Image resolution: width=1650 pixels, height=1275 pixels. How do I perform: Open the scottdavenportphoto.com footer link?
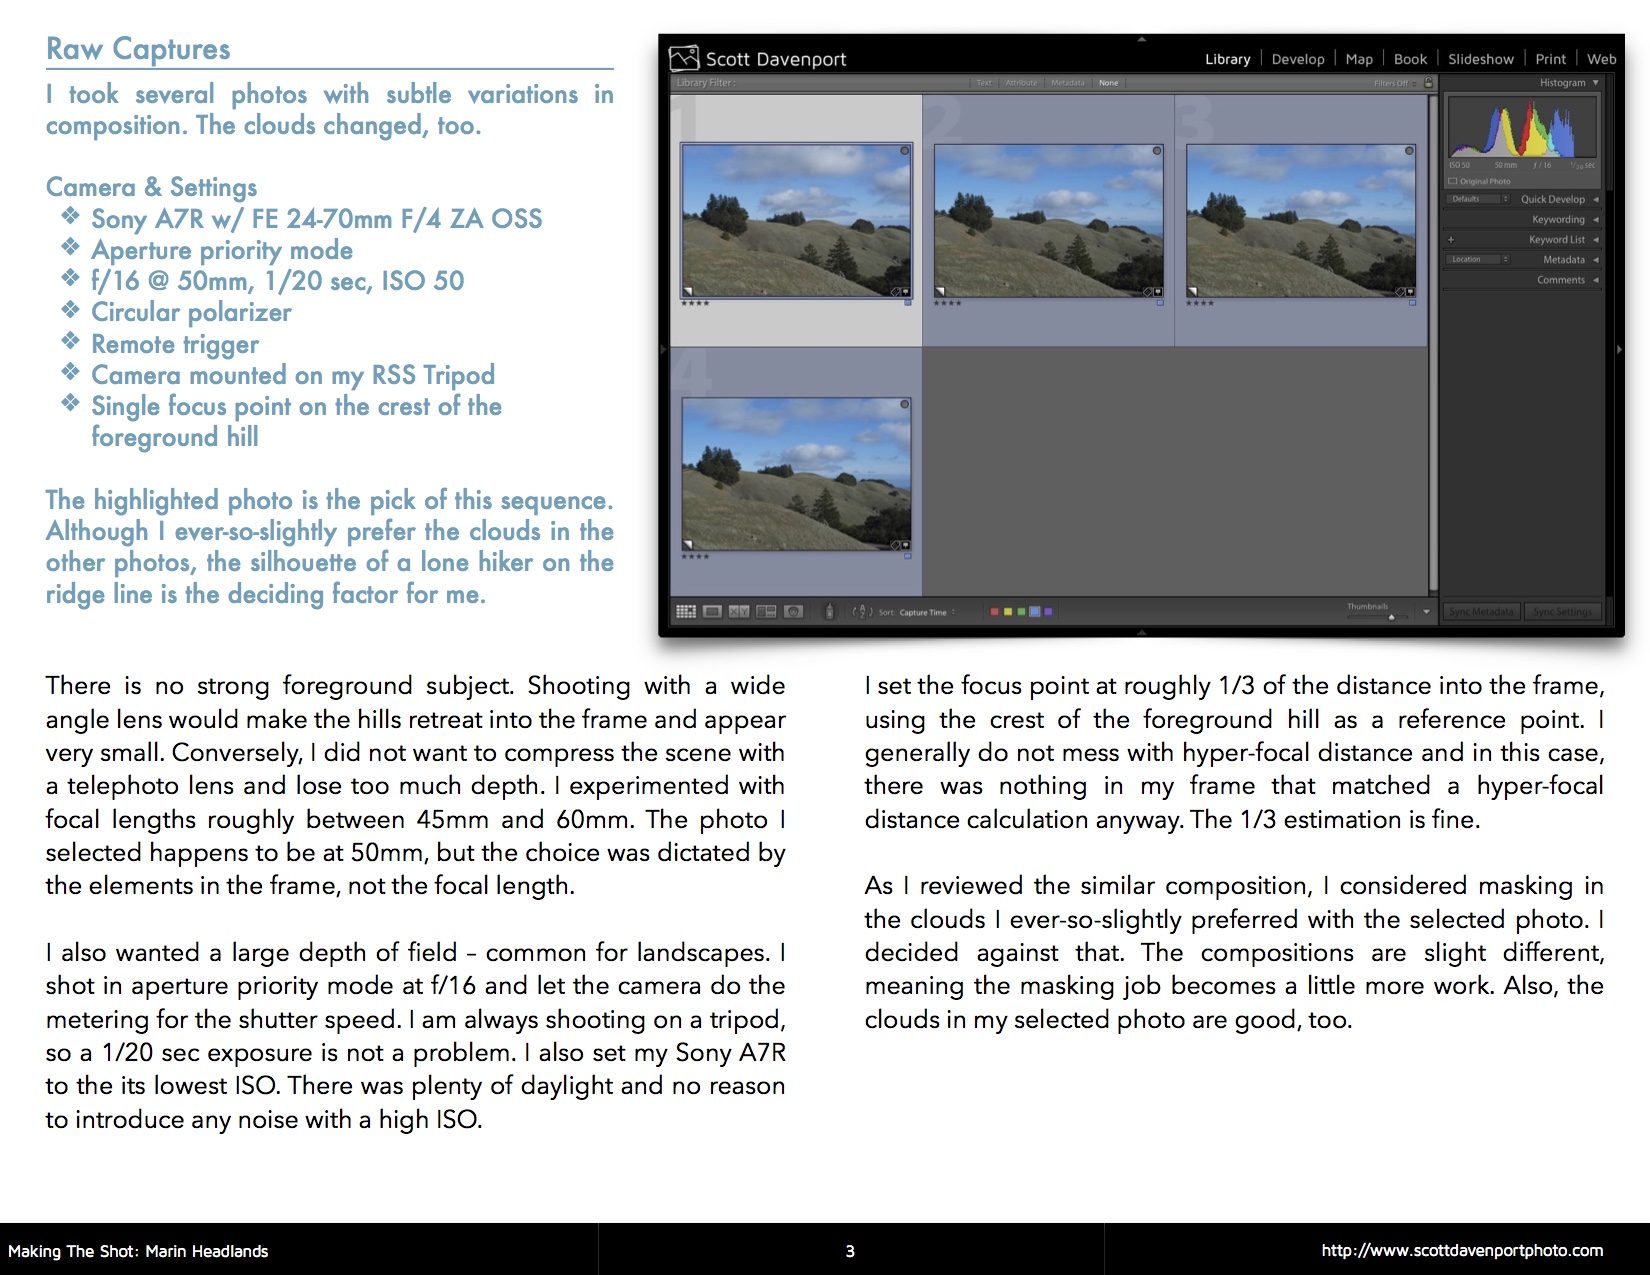[x=1462, y=1250]
